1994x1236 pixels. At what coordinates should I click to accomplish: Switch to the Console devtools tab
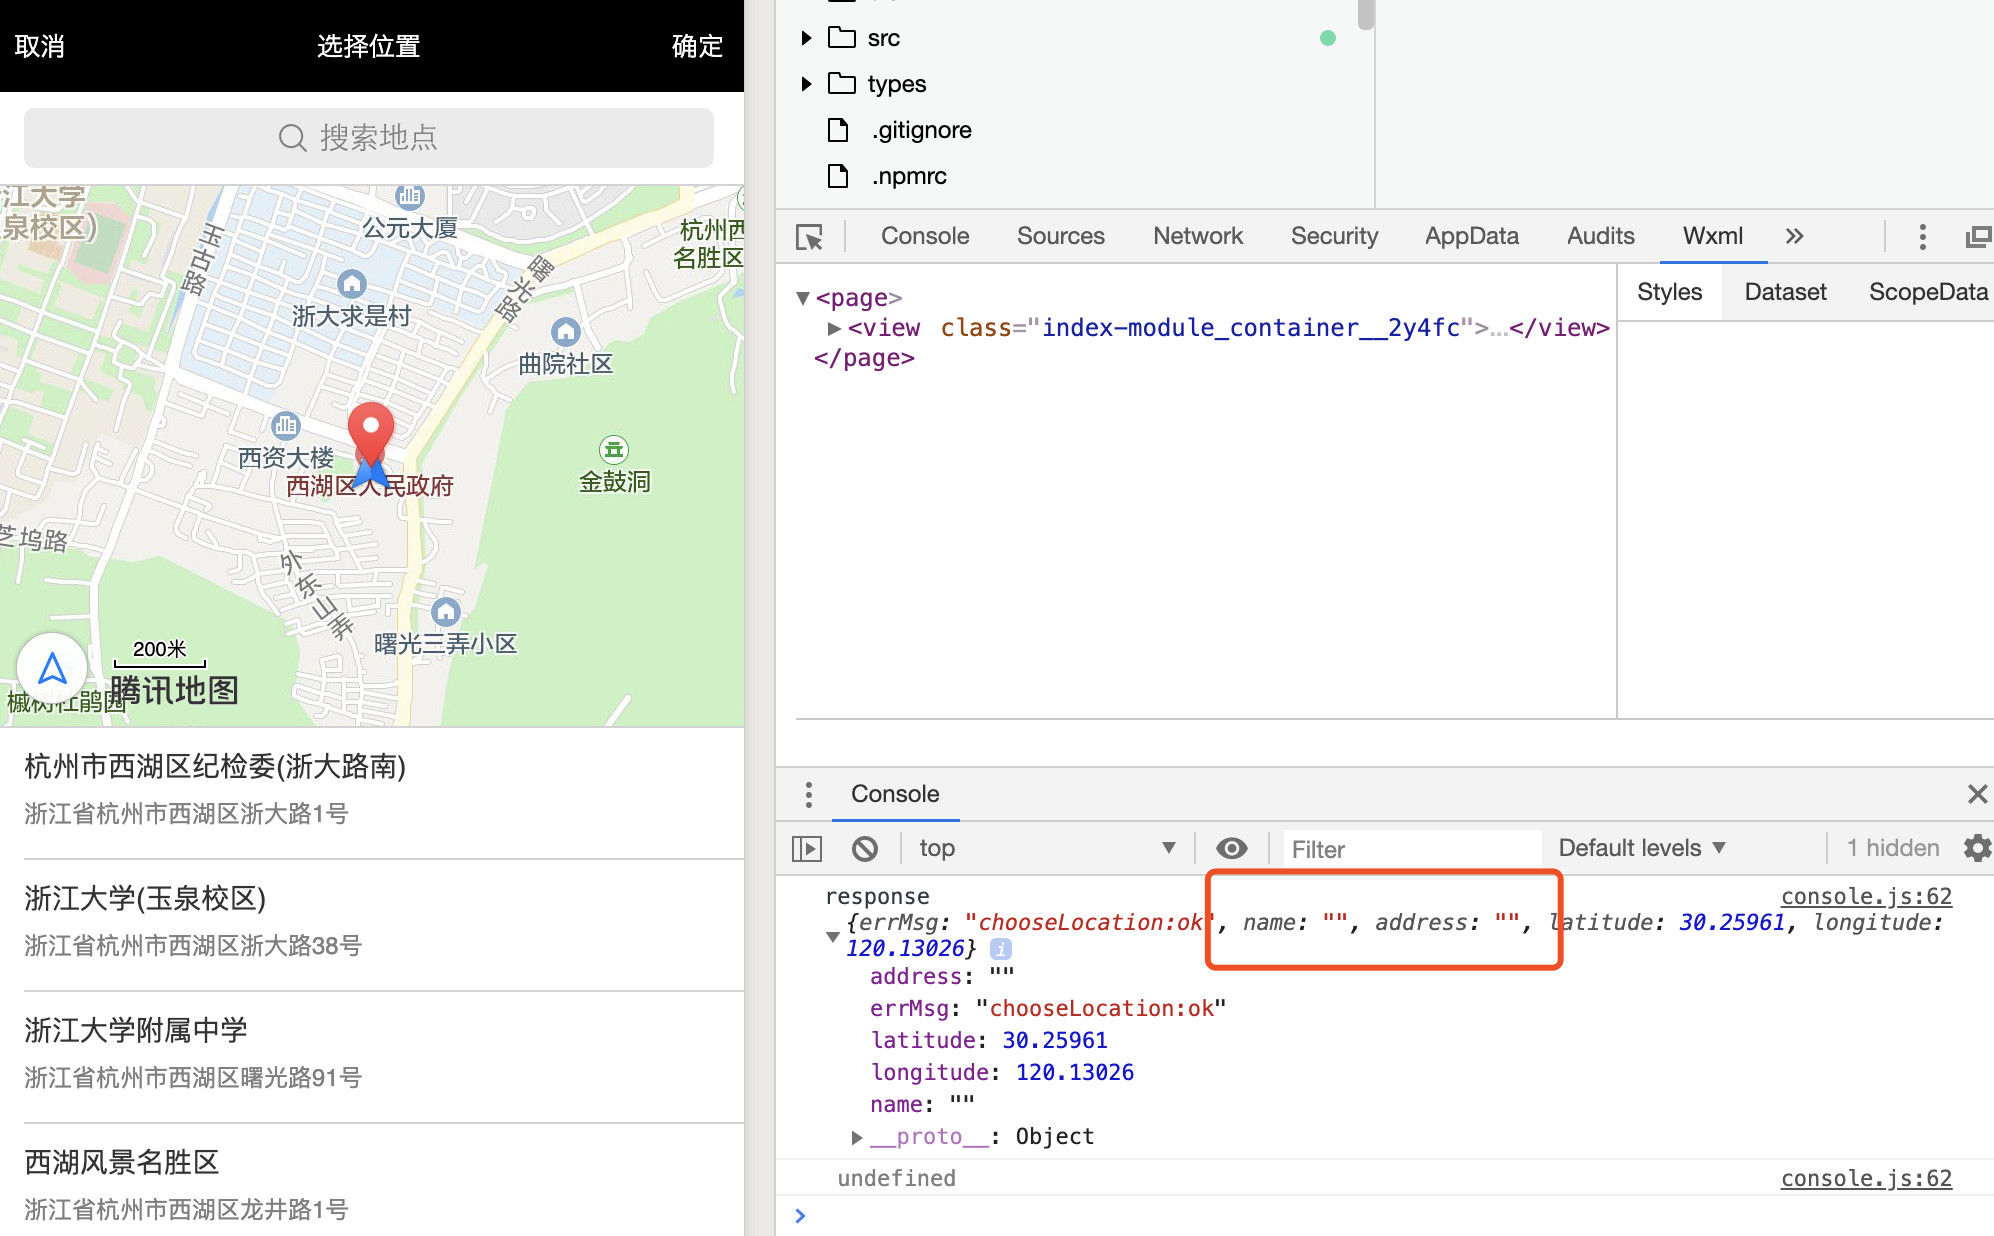click(x=925, y=236)
